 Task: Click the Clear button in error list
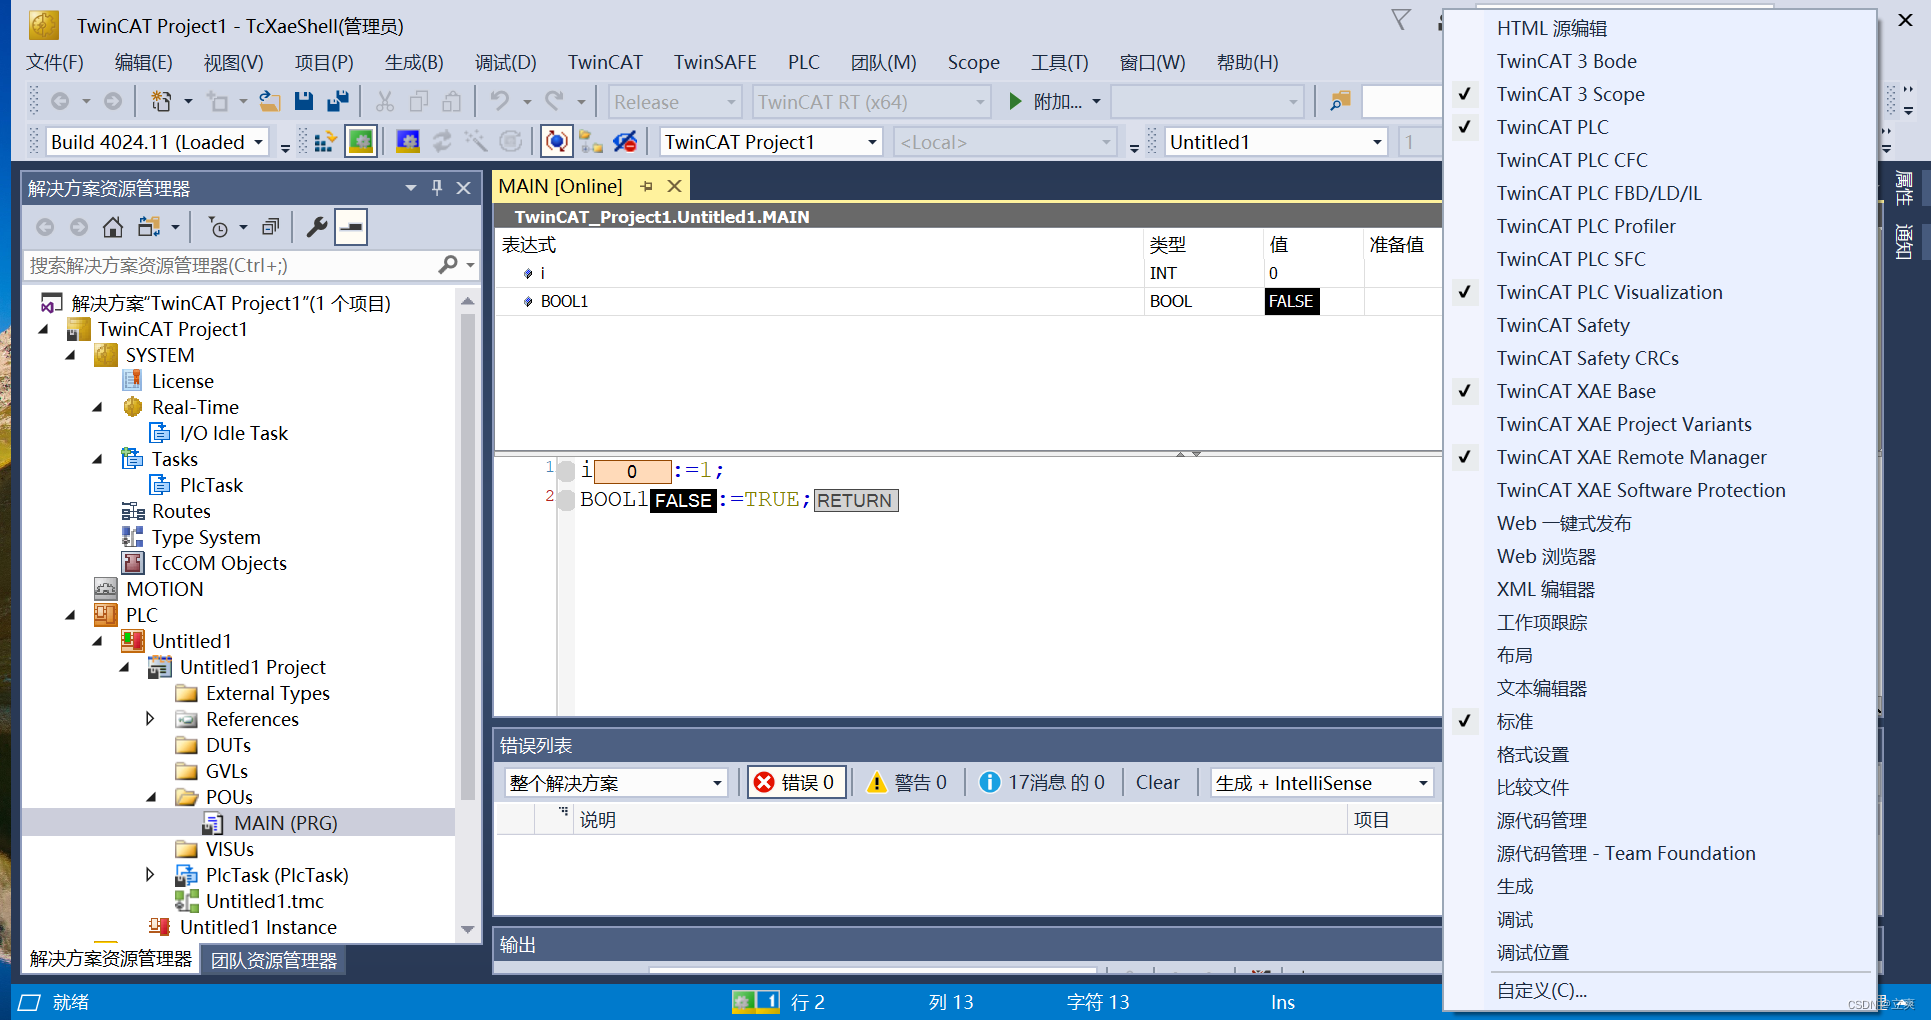click(x=1157, y=782)
